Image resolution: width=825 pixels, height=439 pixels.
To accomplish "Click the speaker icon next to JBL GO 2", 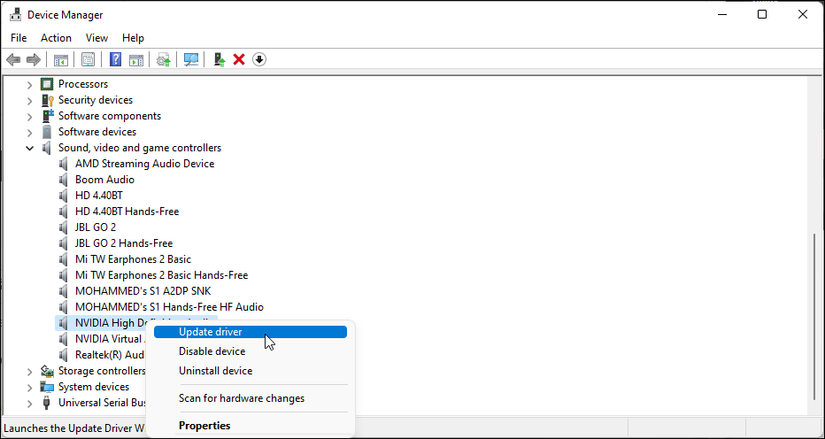I will 64,227.
